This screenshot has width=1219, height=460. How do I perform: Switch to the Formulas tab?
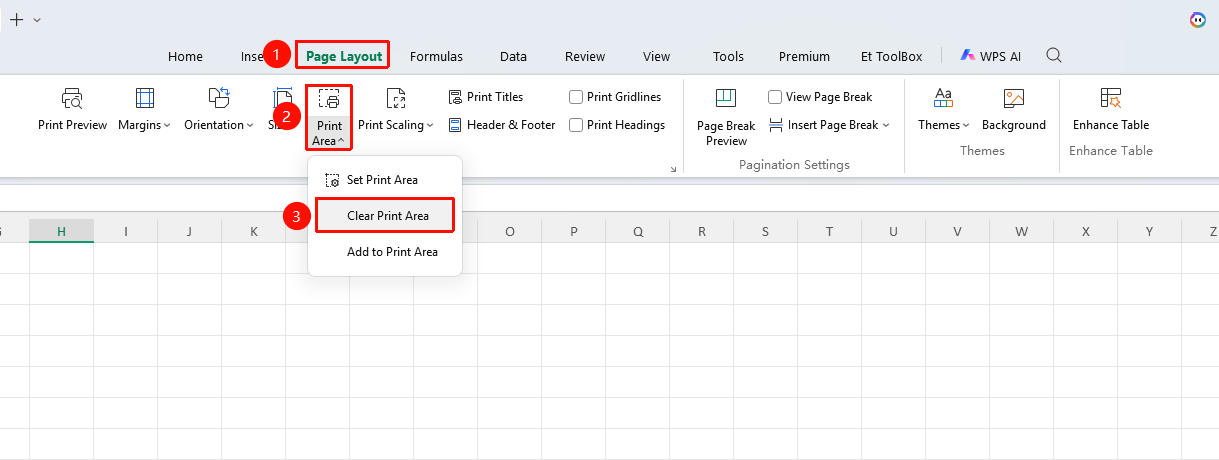coord(436,56)
